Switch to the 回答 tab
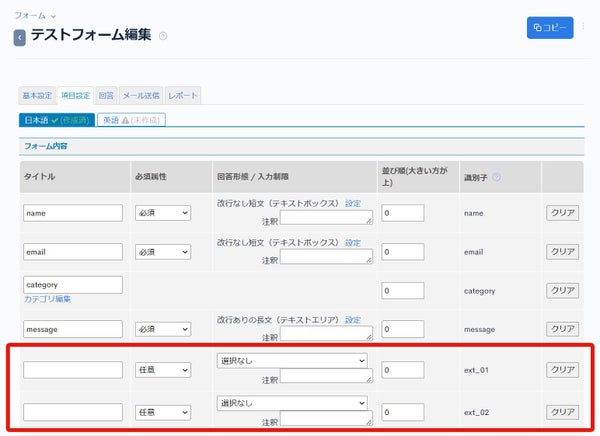This screenshot has width=600, height=436. (106, 95)
